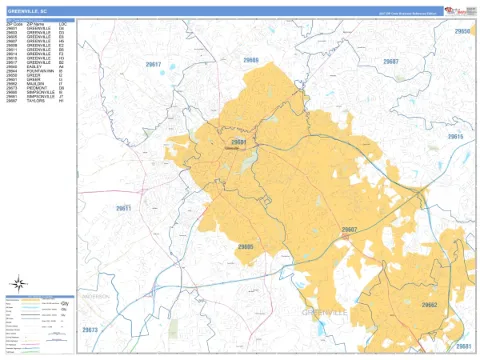This screenshot has width=480, height=360.
Task: Click the 29673 ZIP label on the map
Action: (x=90, y=330)
